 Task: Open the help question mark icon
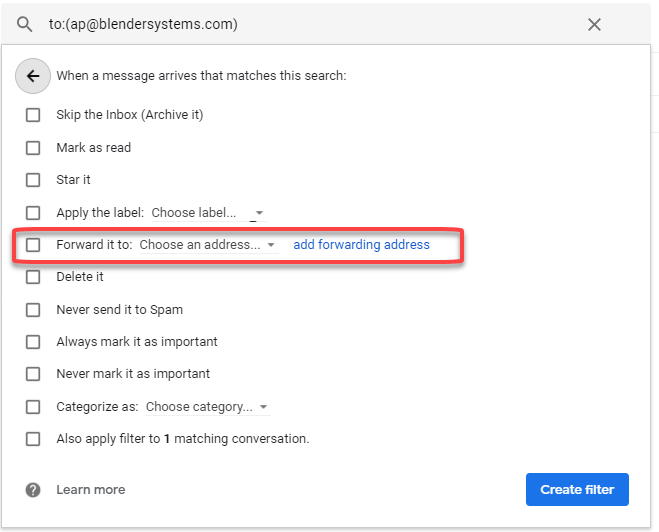pos(33,490)
